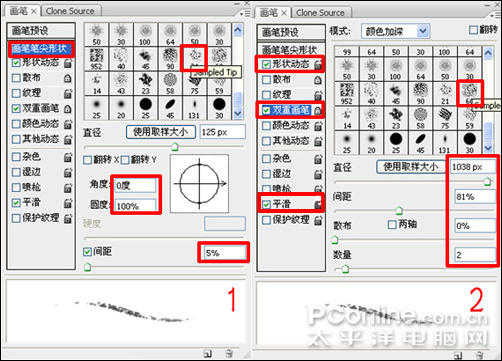This screenshot has width=502, height=361.
Task: Toggle 双重画笔 checkbox in left panel
Action: [16, 108]
